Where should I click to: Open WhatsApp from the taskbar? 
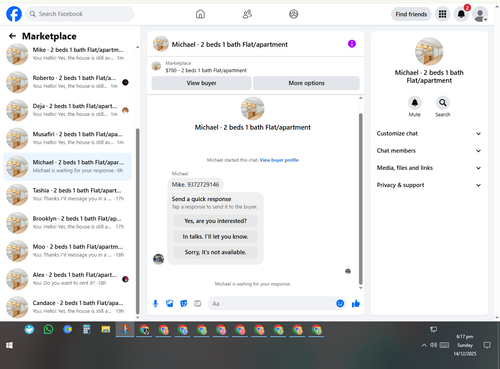[48, 330]
